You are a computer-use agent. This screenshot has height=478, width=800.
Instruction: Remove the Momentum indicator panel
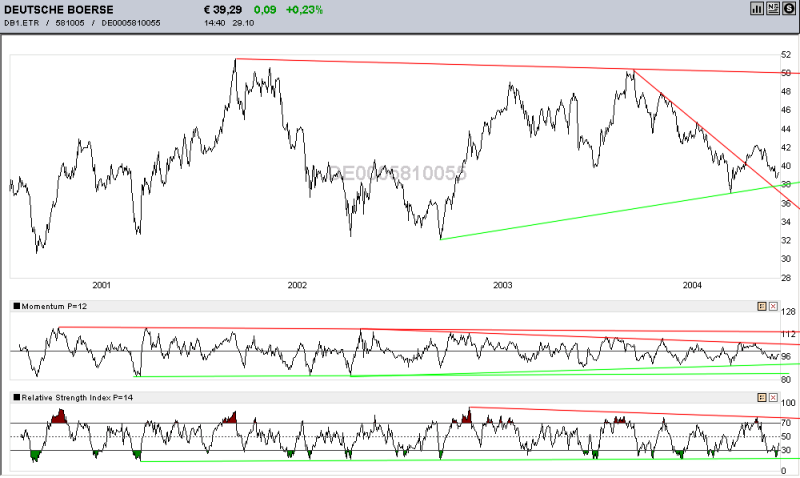point(773,306)
